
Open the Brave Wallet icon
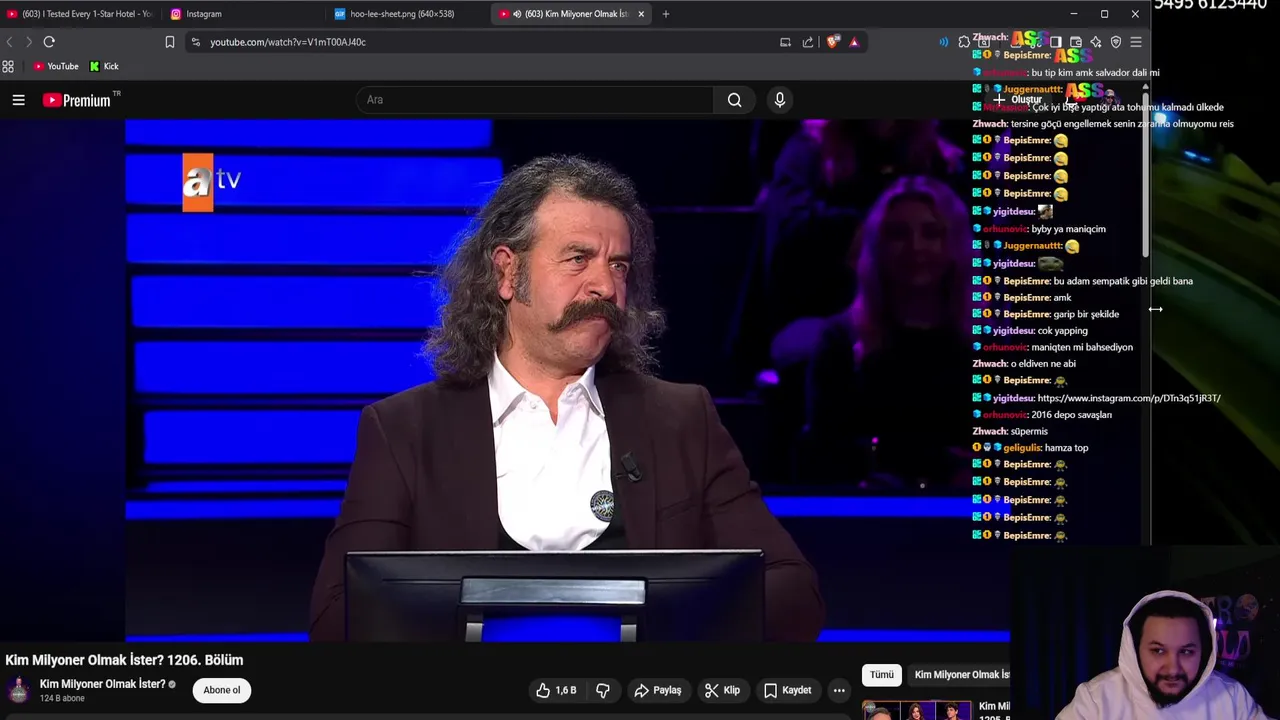[x=1076, y=42]
